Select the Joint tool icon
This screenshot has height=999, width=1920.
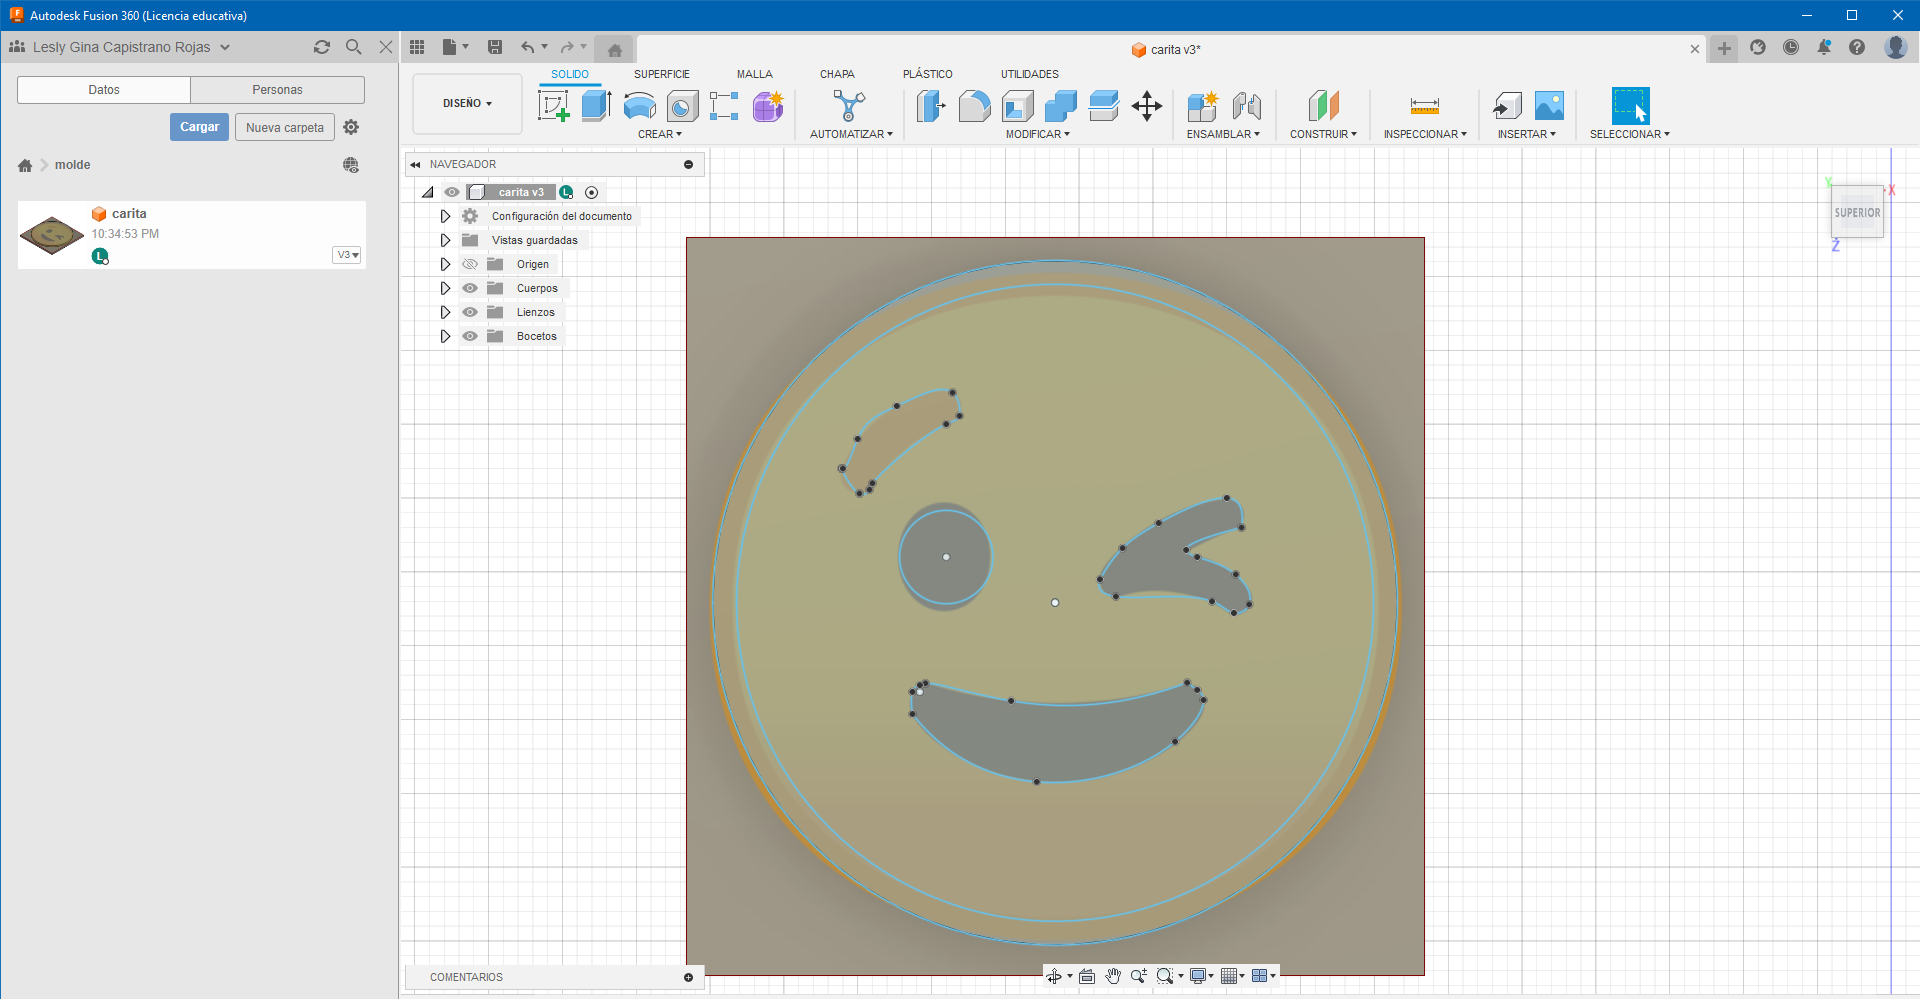tap(1246, 106)
